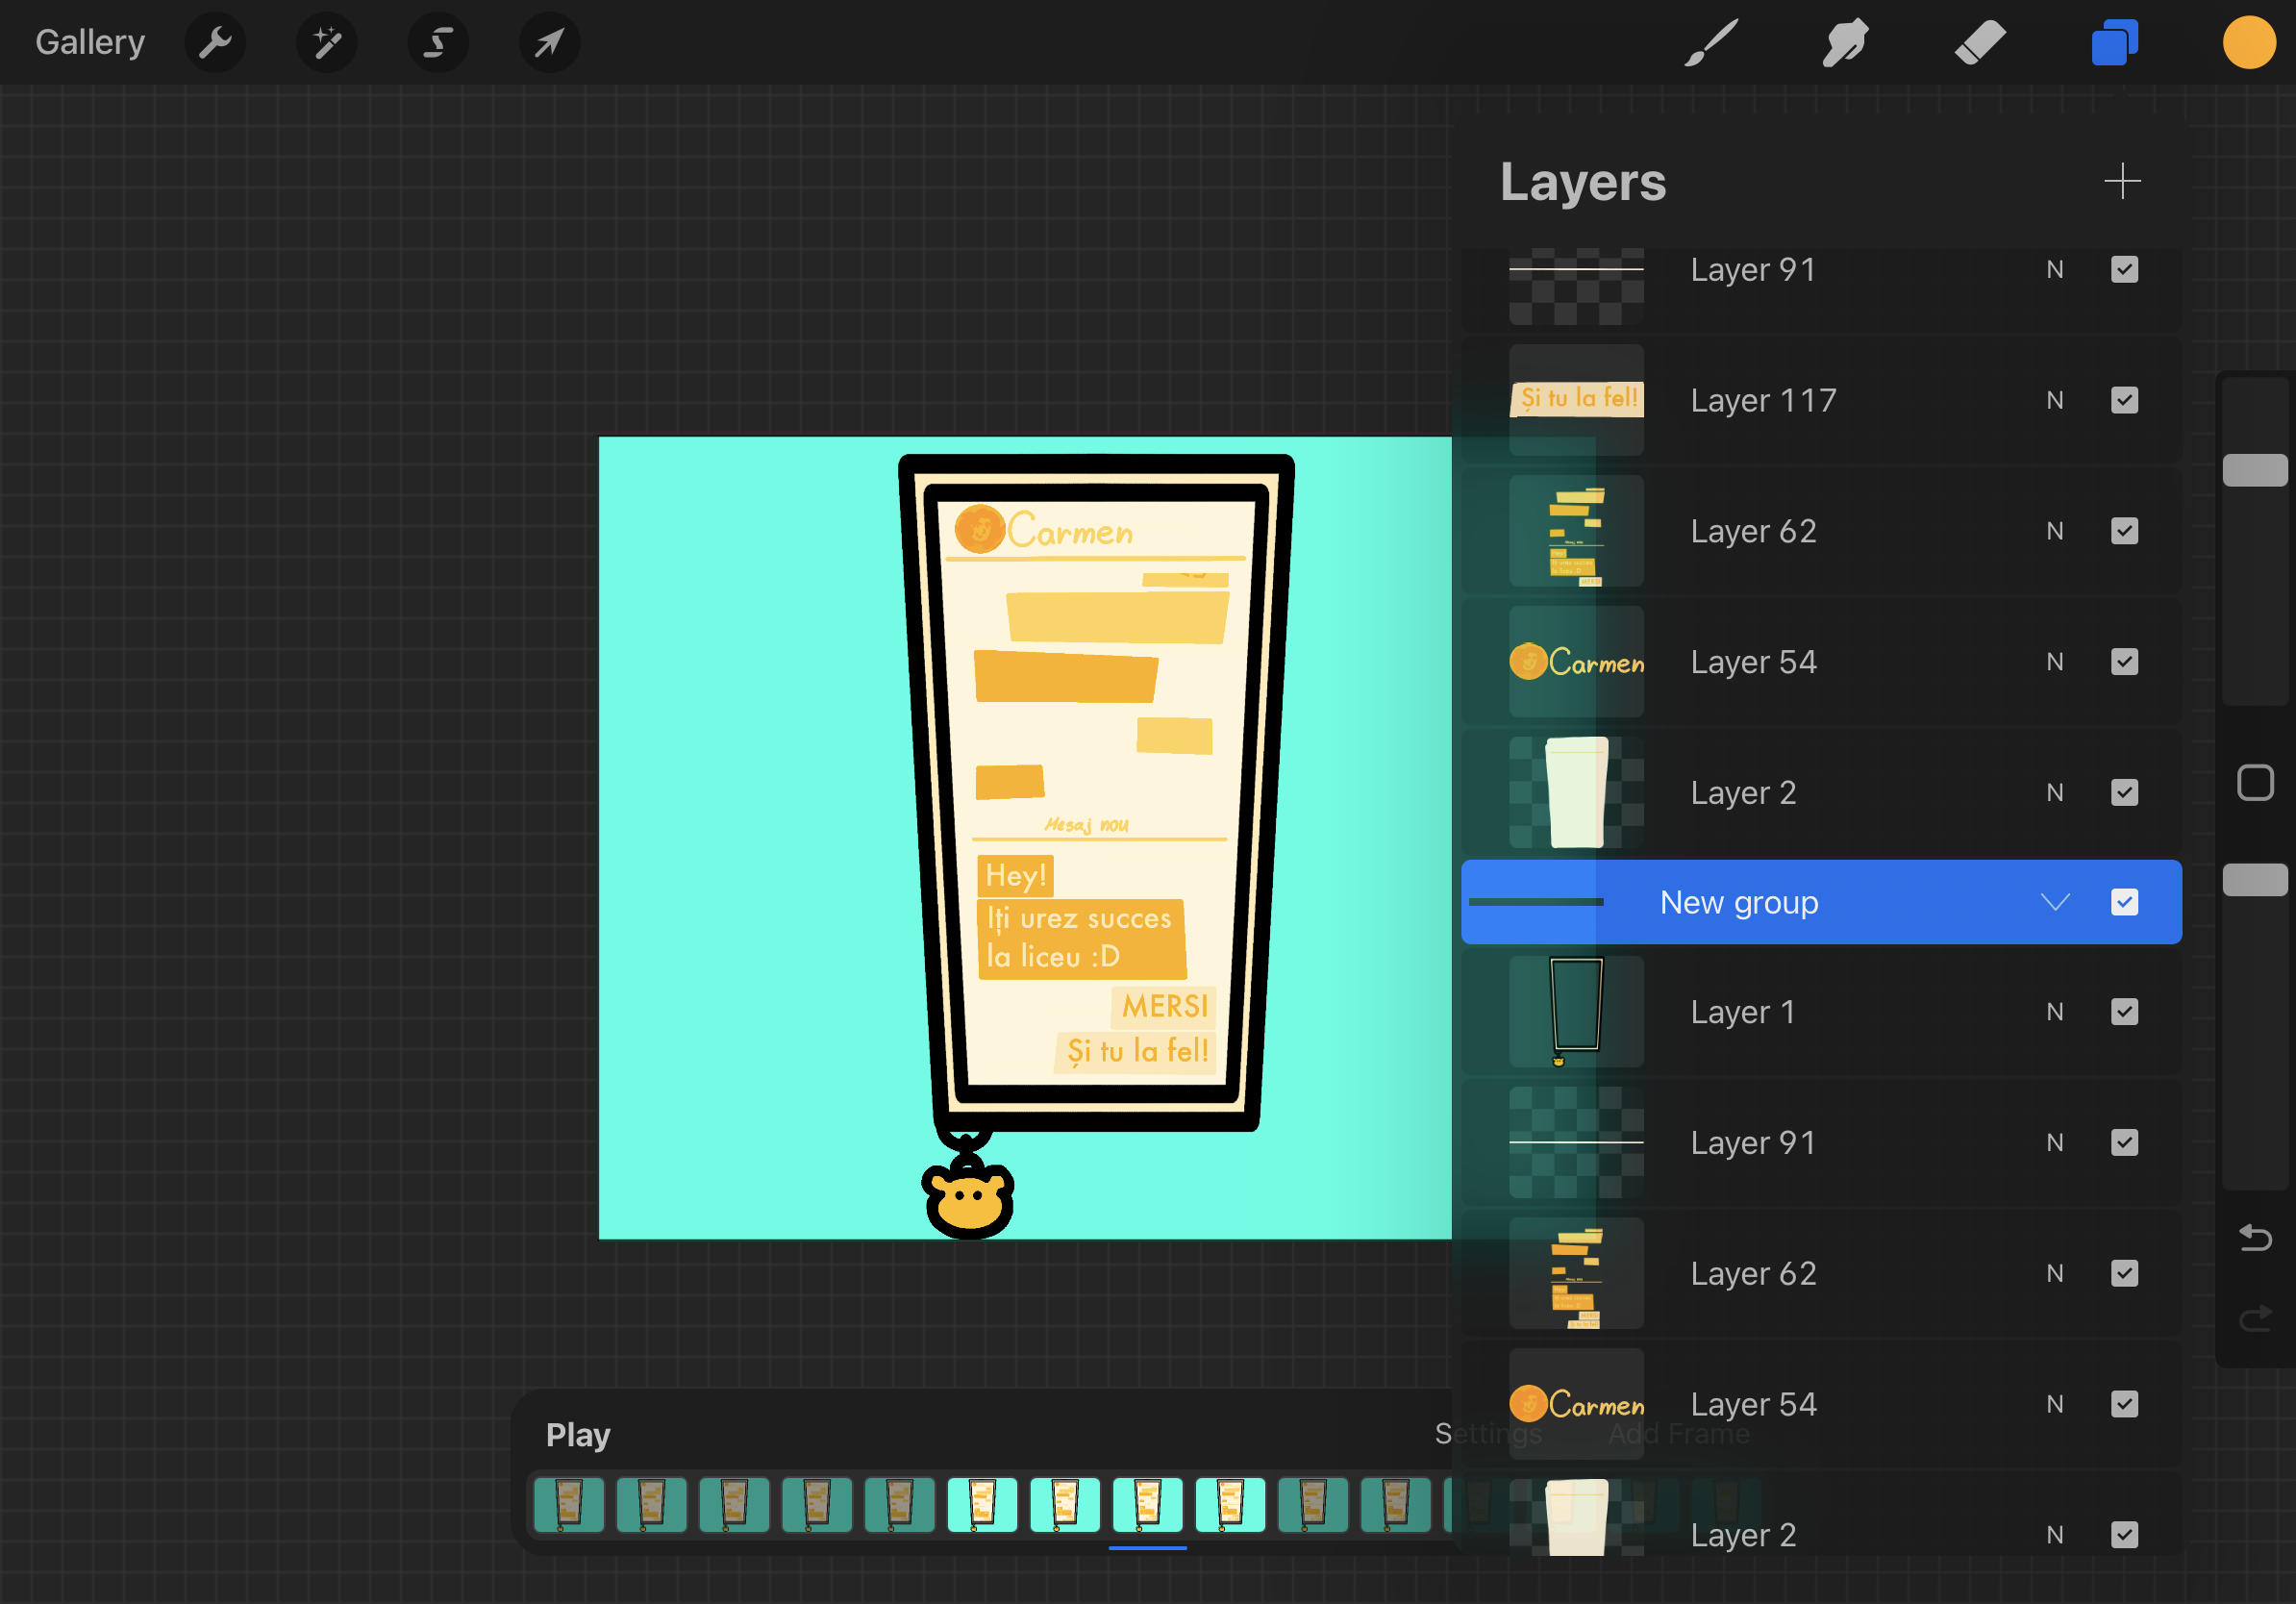
Task: Adjust the lower brush opacity slider handle
Action: coord(2255,880)
